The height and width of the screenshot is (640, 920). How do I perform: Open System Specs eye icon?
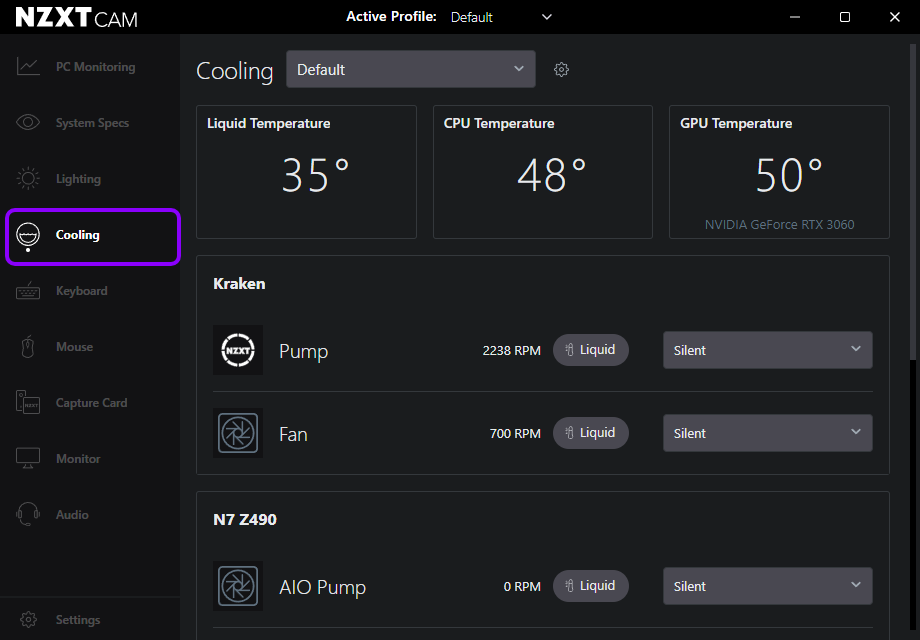pyautogui.click(x=28, y=123)
